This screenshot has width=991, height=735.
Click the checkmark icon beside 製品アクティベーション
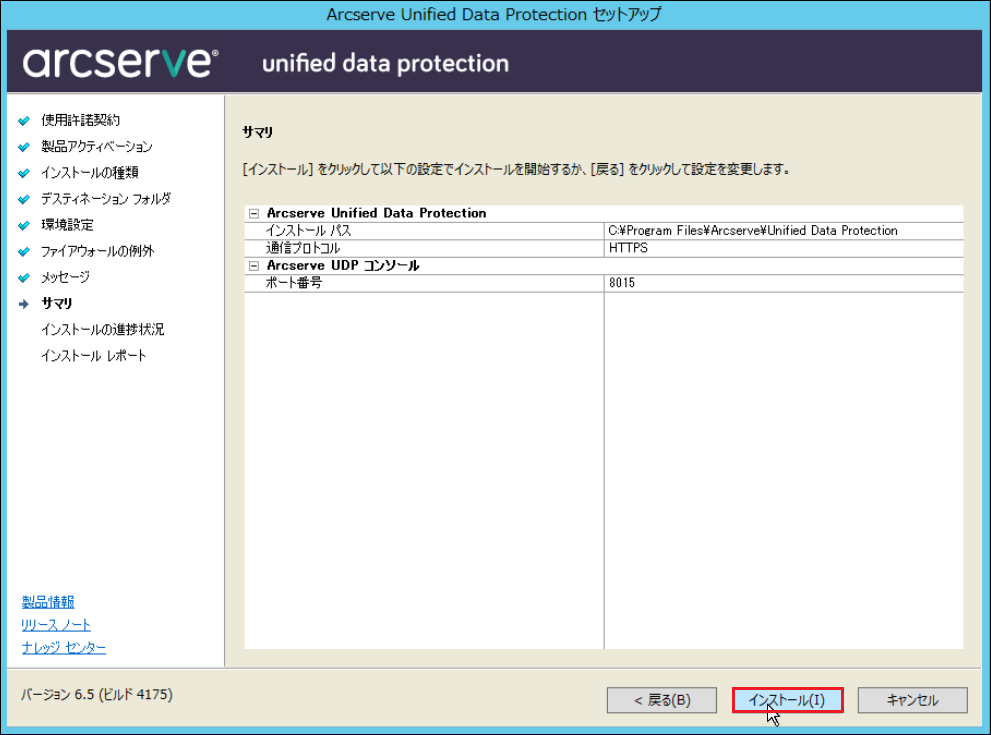24,147
